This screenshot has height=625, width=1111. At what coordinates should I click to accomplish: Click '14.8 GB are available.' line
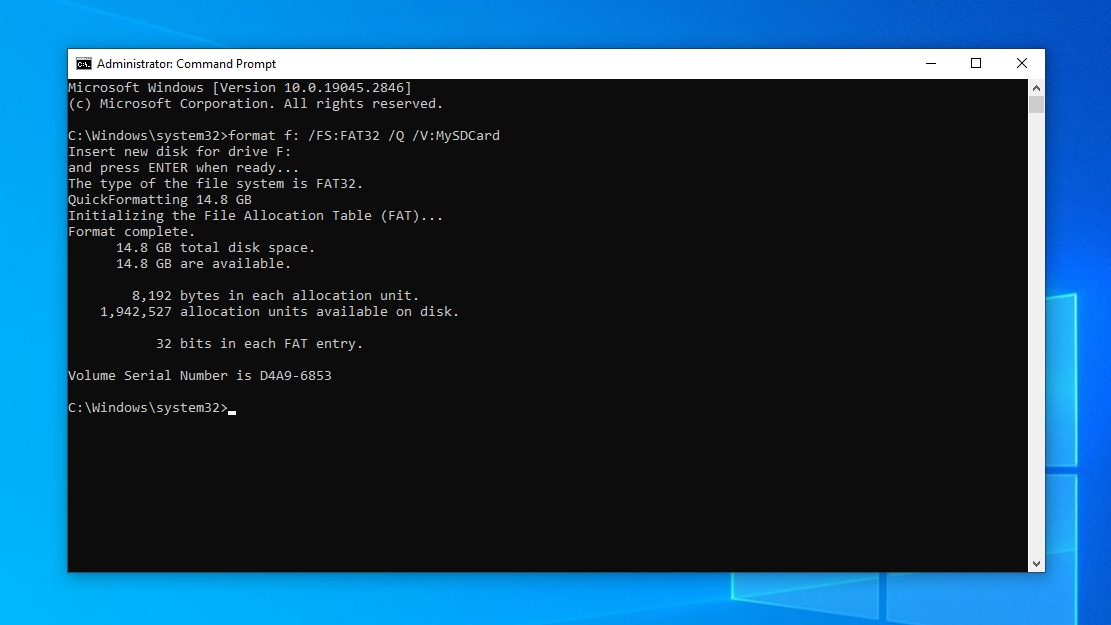[203, 264]
